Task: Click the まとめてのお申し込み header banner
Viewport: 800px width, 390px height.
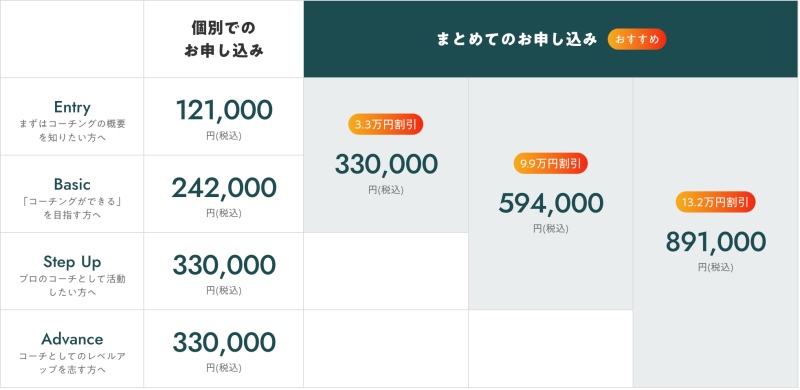Action: click(x=551, y=39)
